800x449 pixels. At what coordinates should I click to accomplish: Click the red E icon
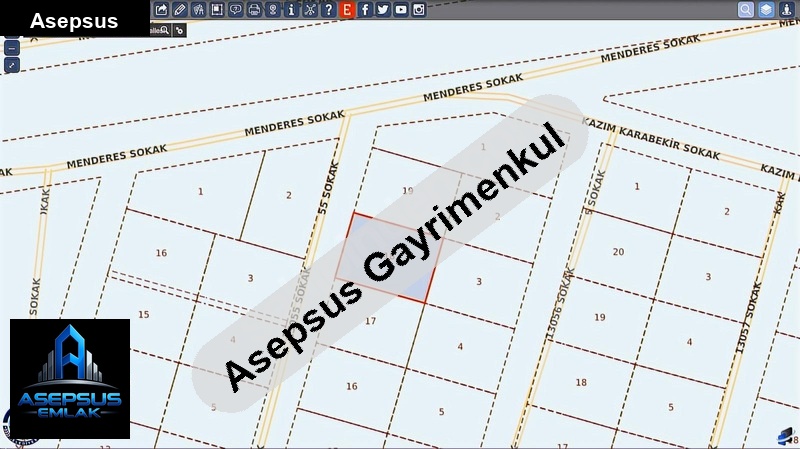[x=346, y=9]
